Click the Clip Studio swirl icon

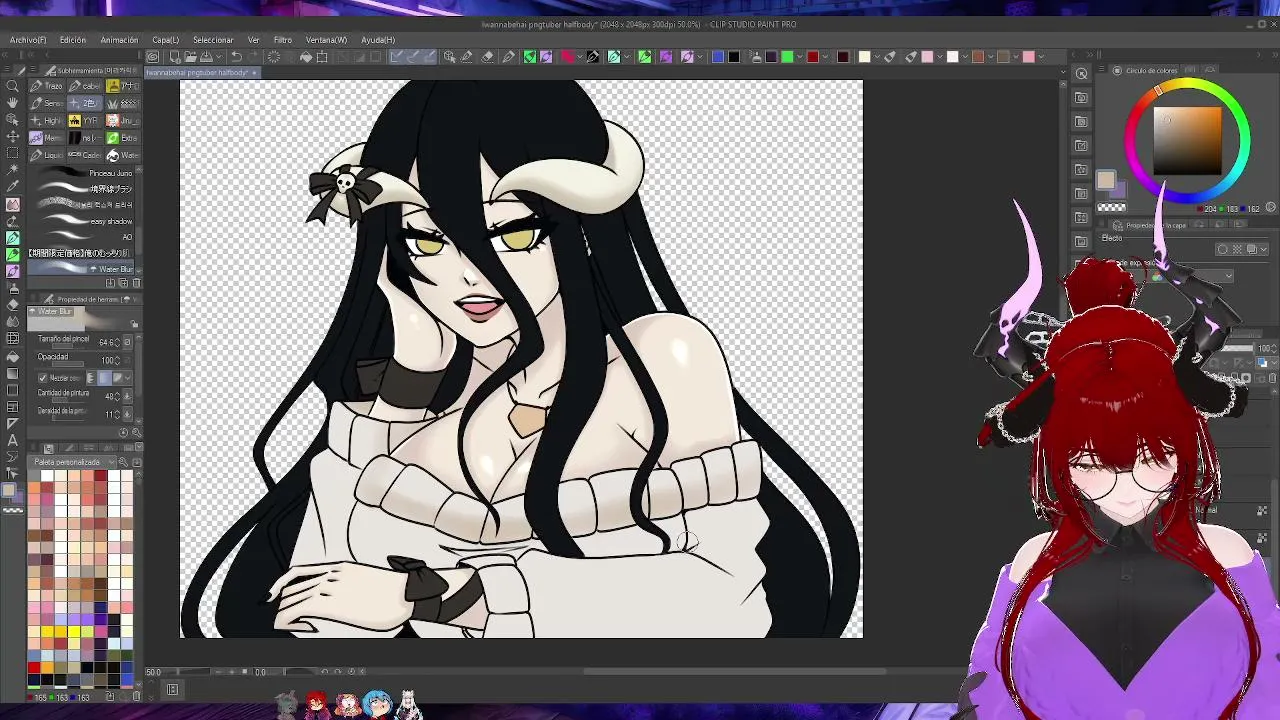(x=153, y=57)
